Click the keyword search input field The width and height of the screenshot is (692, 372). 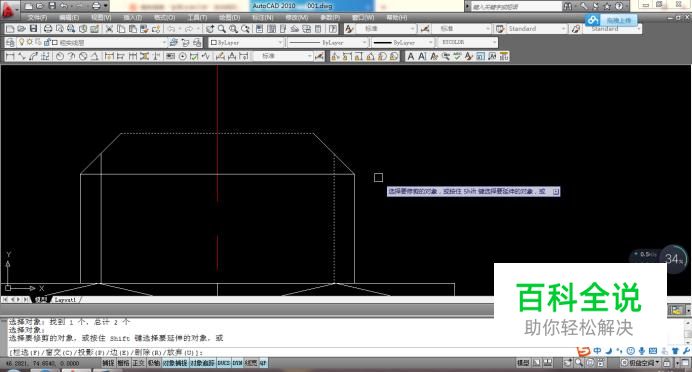pos(515,6)
